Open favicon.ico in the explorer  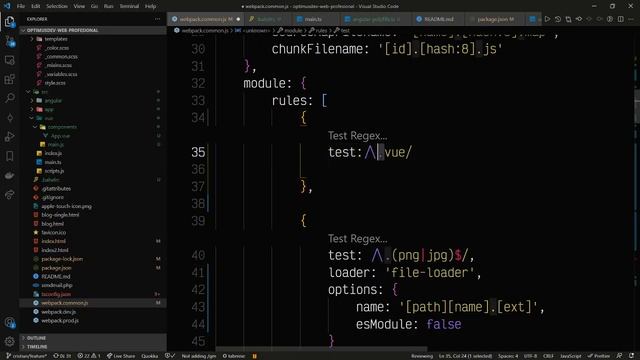[53, 233]
